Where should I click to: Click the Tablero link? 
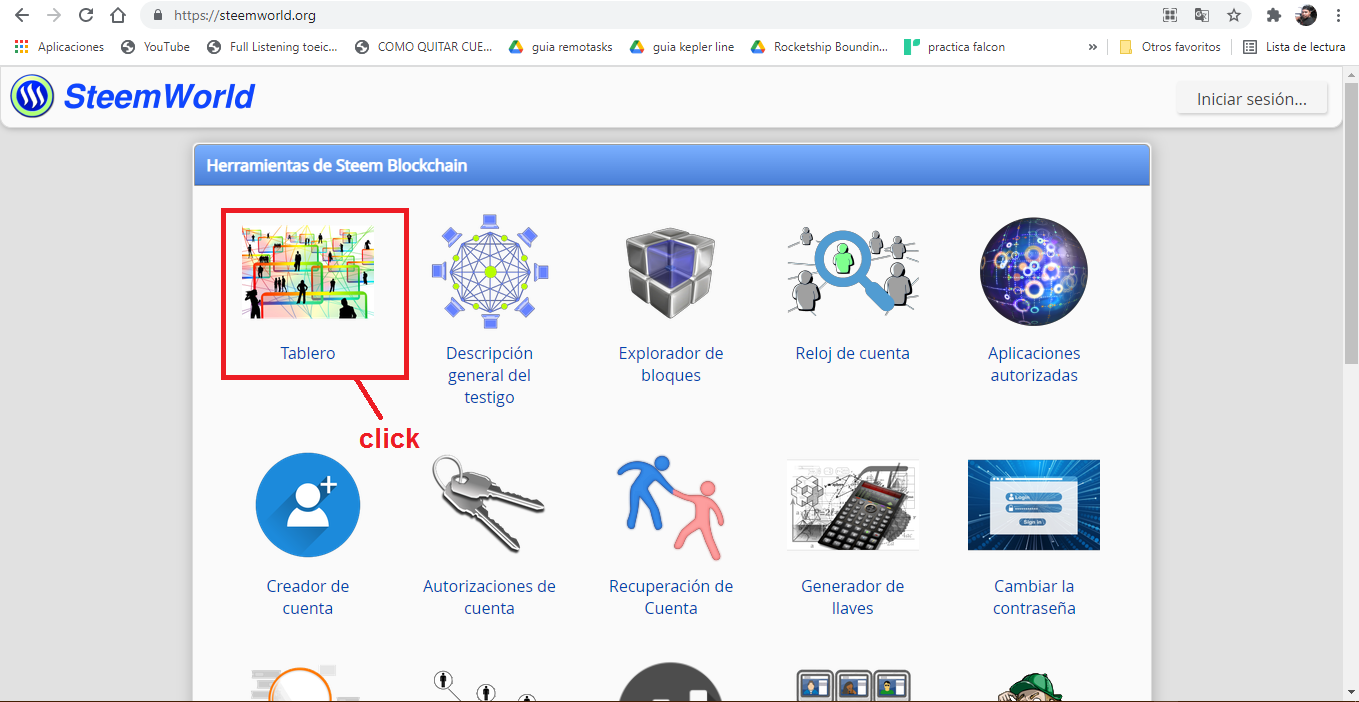(x=308, y=353)
